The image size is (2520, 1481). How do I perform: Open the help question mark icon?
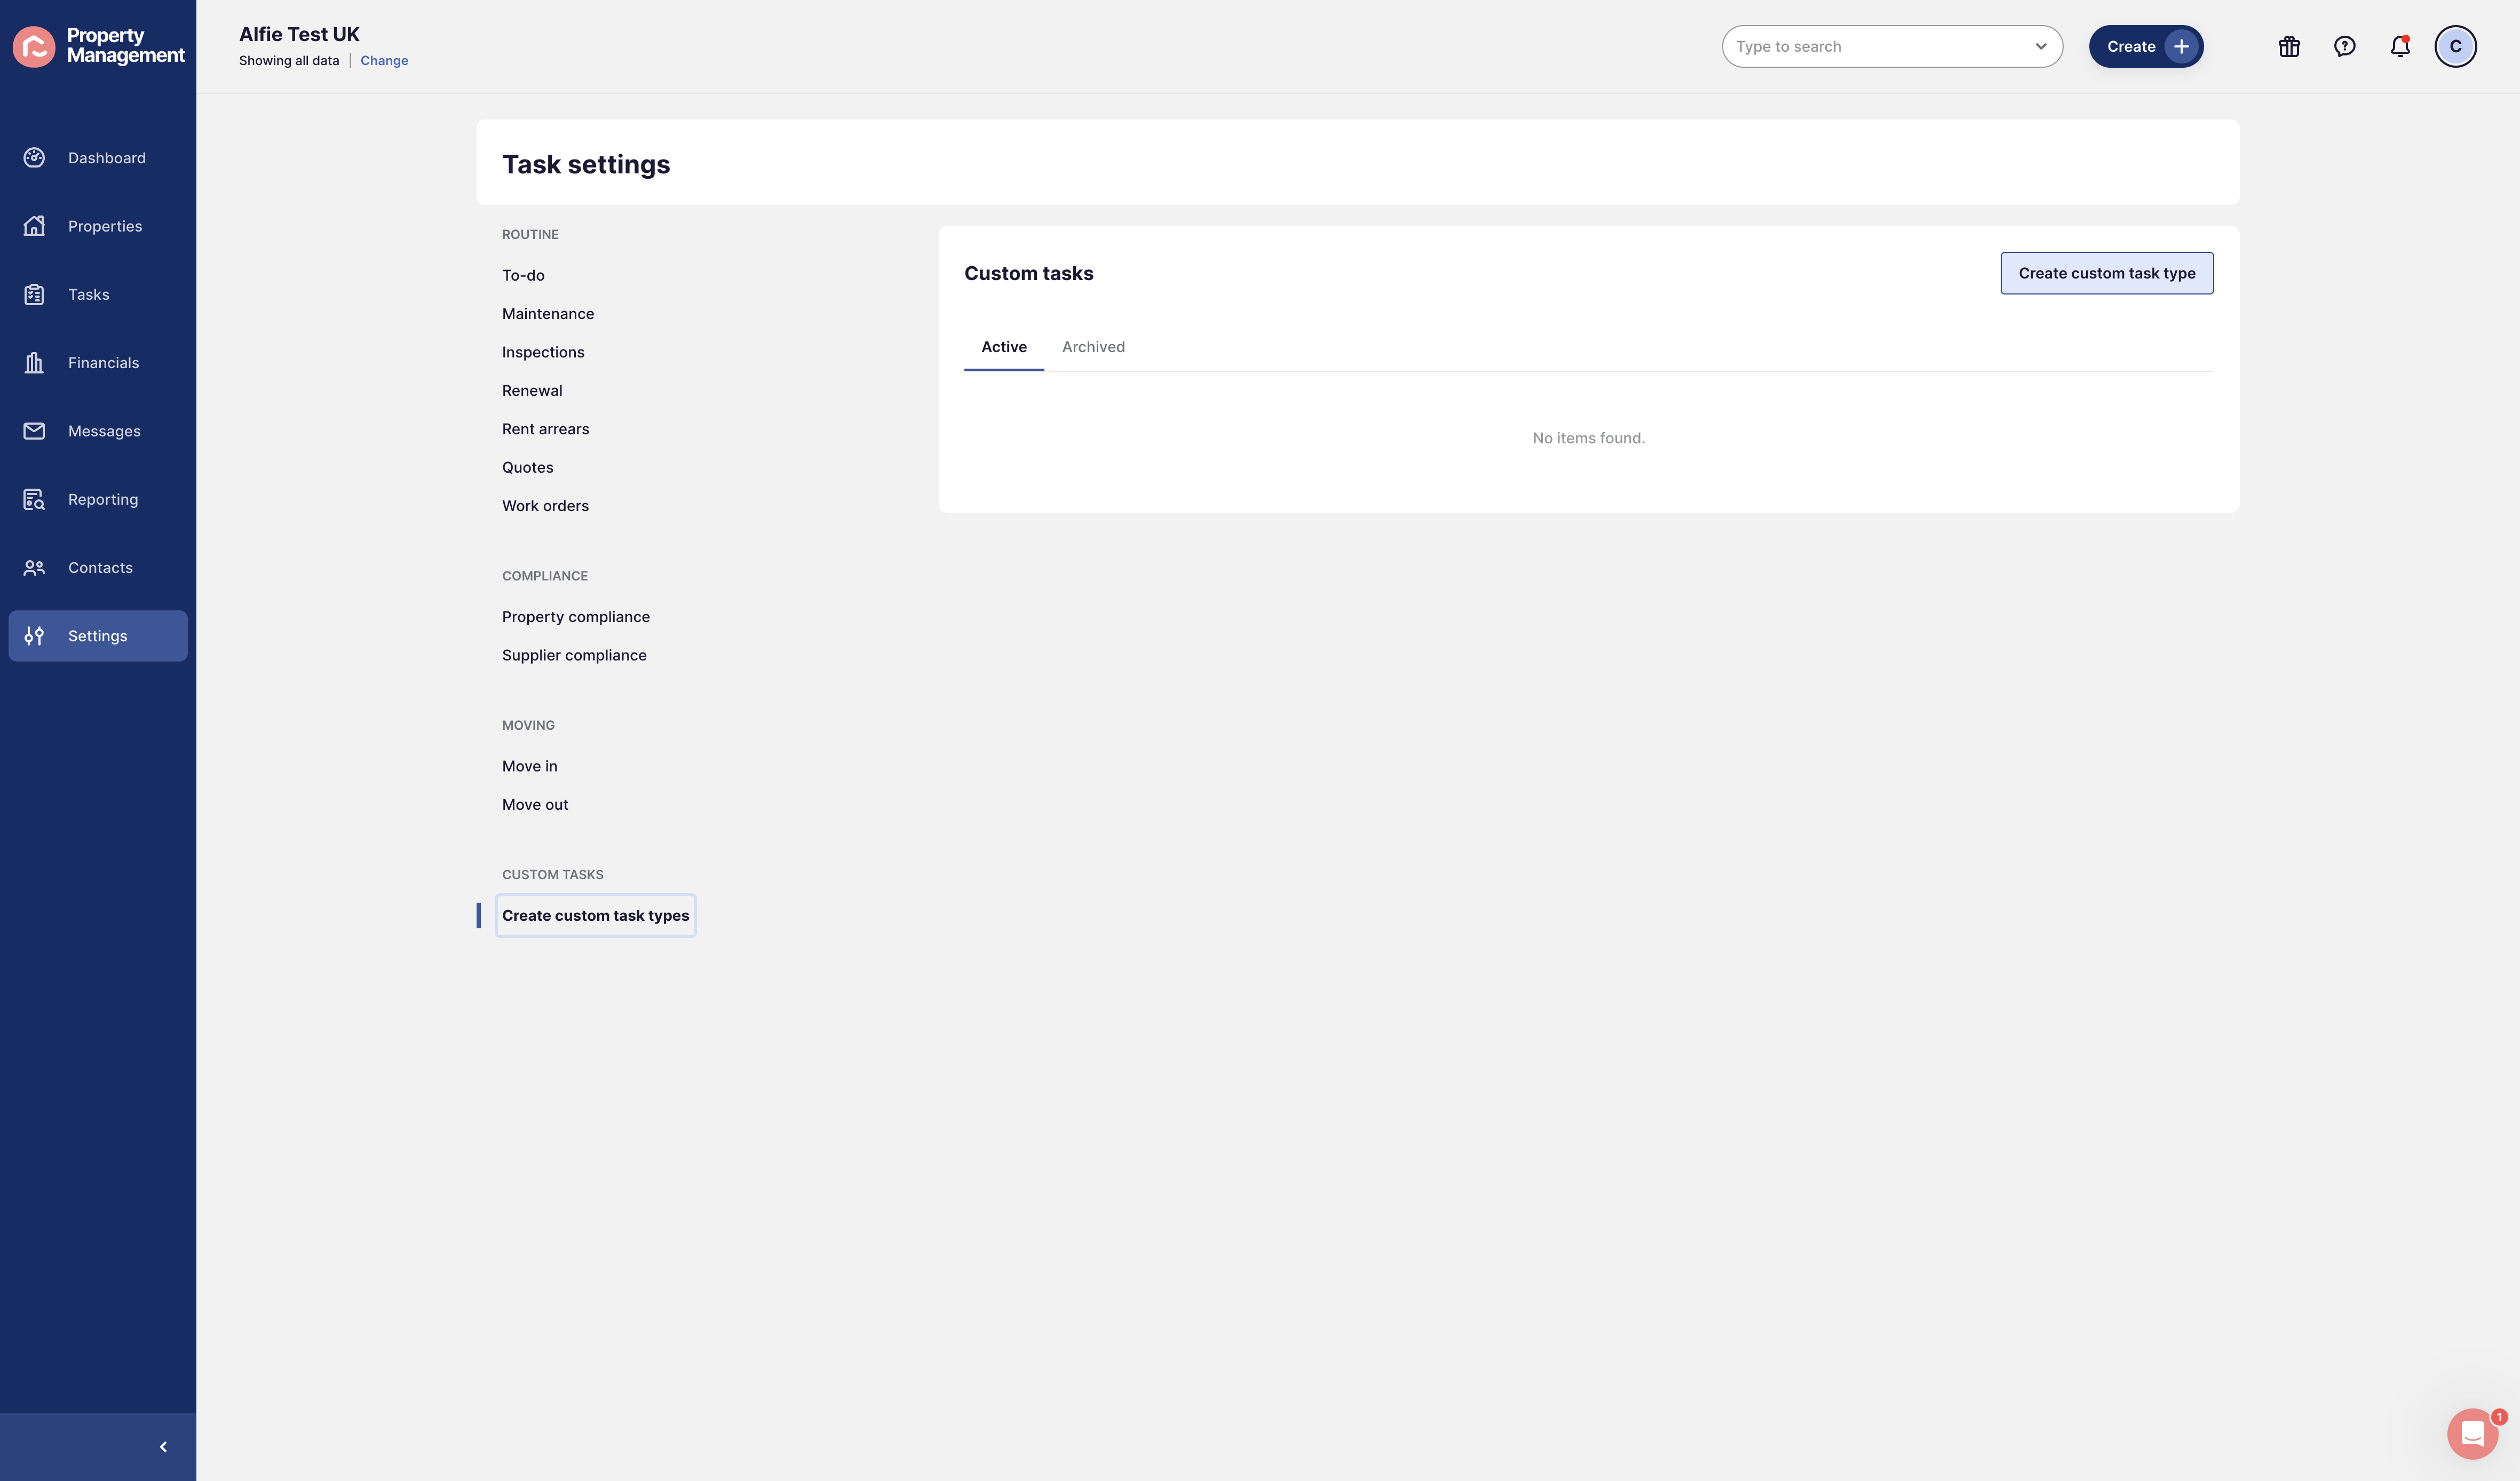pos(2344,46)
